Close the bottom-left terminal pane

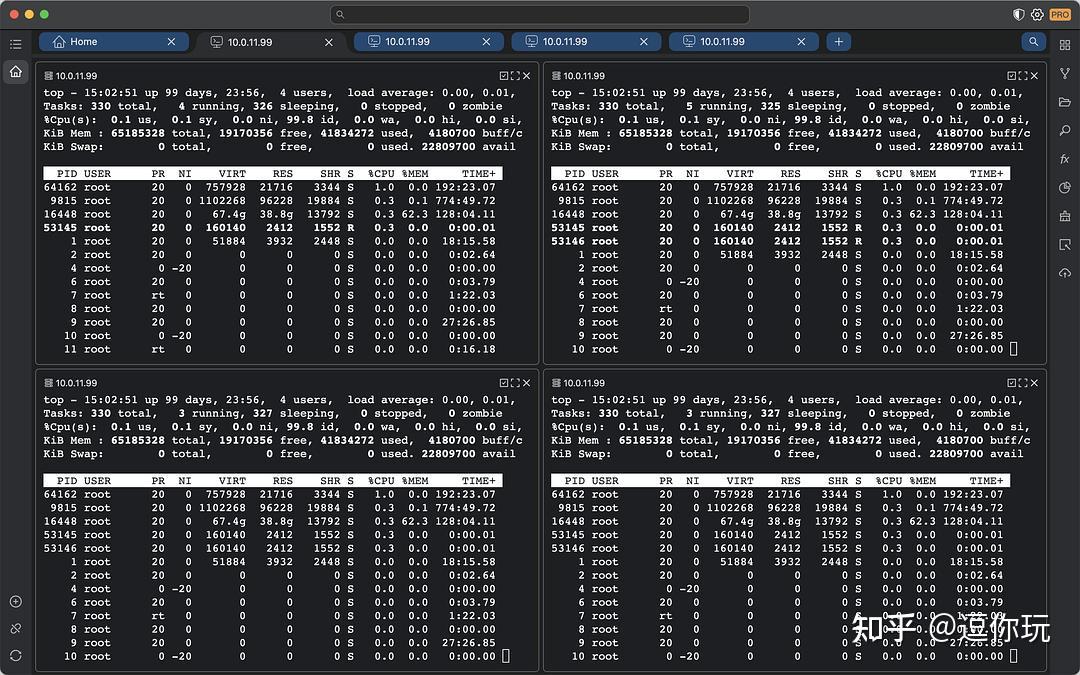pyautogui.click(x=526, y=383)
